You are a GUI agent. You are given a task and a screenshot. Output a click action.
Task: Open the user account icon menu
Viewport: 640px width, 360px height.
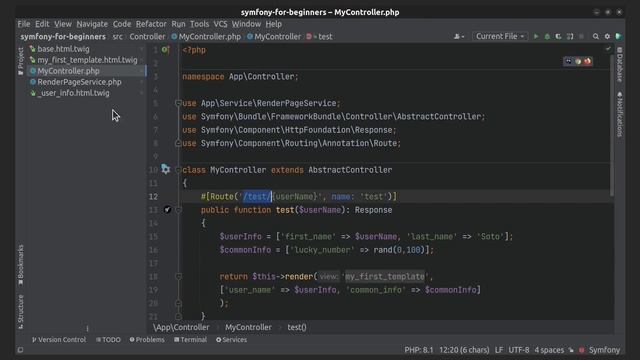click(459, 36)
